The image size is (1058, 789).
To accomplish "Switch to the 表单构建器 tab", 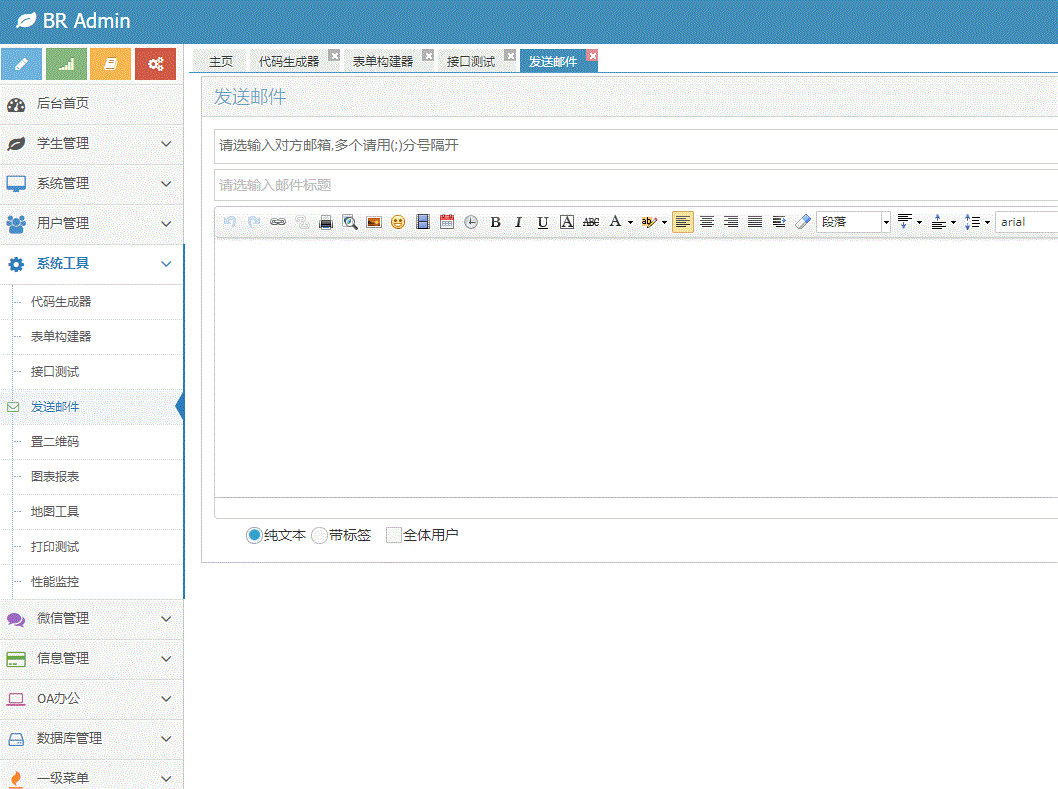I will pos(383,61).
